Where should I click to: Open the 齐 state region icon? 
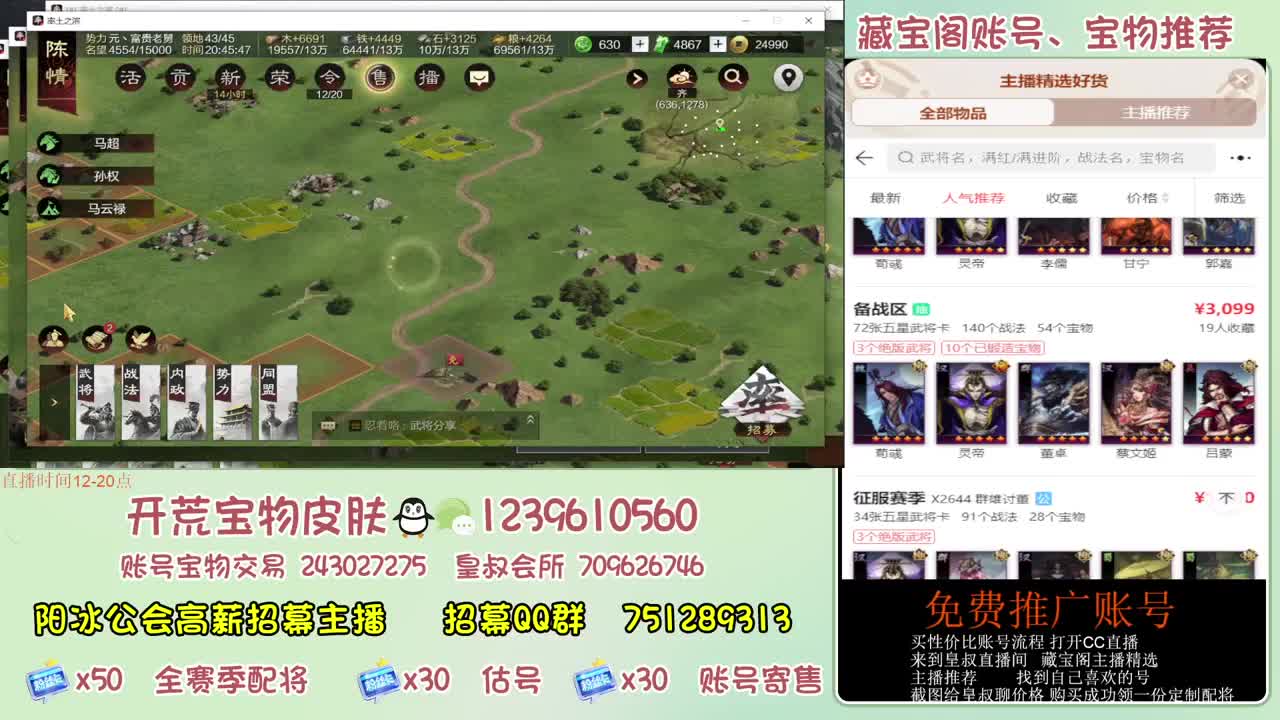(x=682, y=77)
